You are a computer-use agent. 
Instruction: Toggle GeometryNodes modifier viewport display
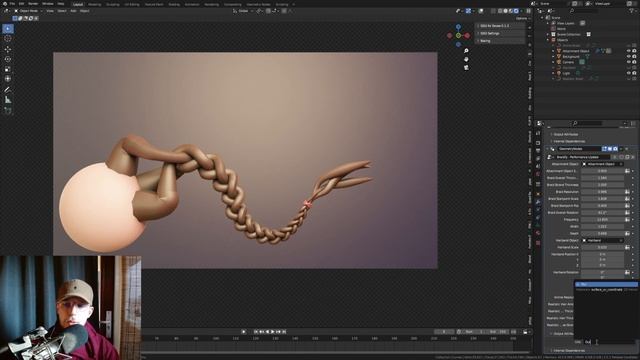610,149
